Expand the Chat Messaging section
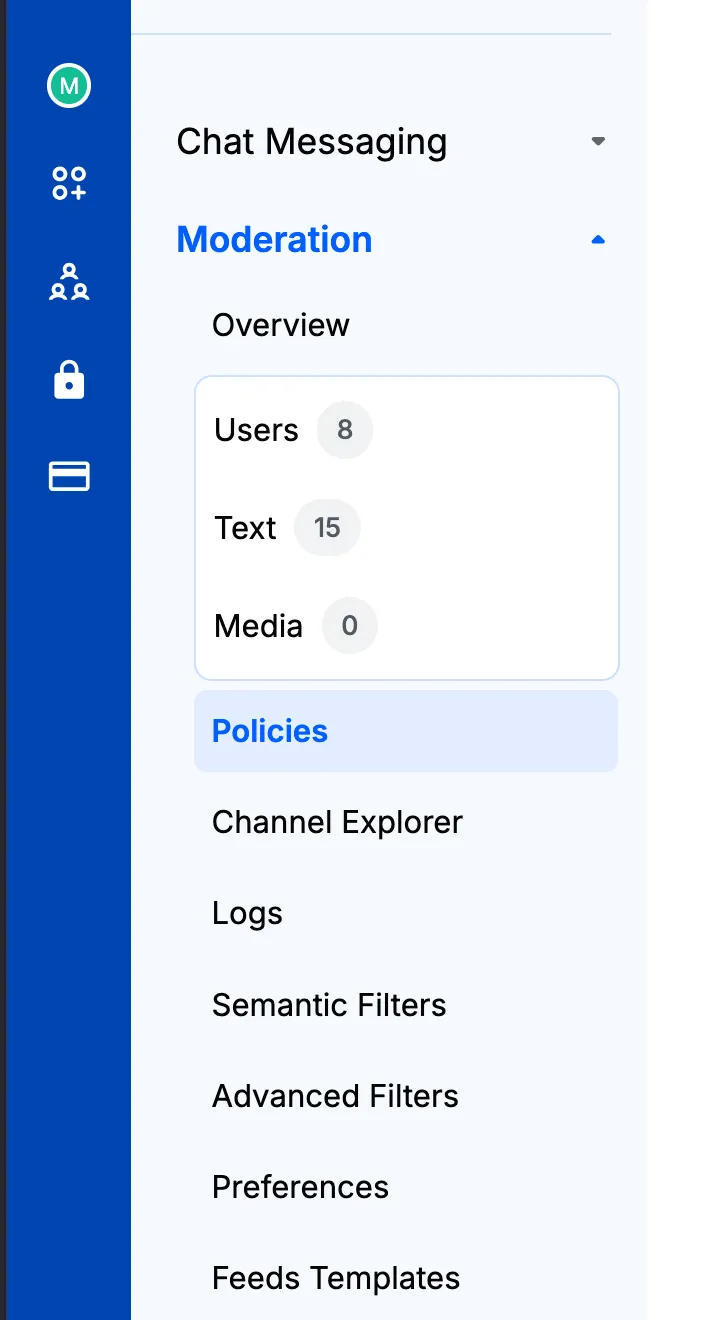Screen dimensions: 724x1320 311,141
